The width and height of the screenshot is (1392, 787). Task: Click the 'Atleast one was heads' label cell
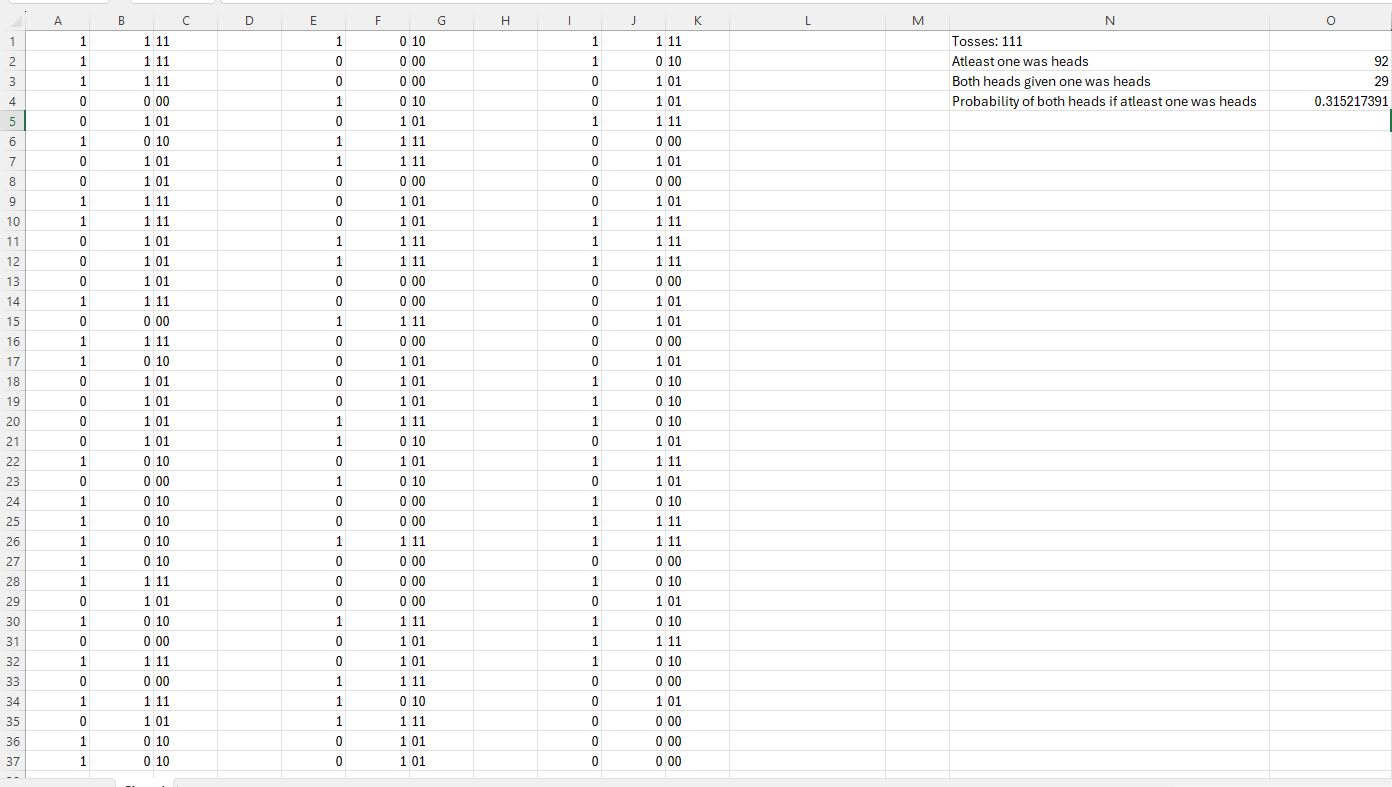[x=1109, y=61]
